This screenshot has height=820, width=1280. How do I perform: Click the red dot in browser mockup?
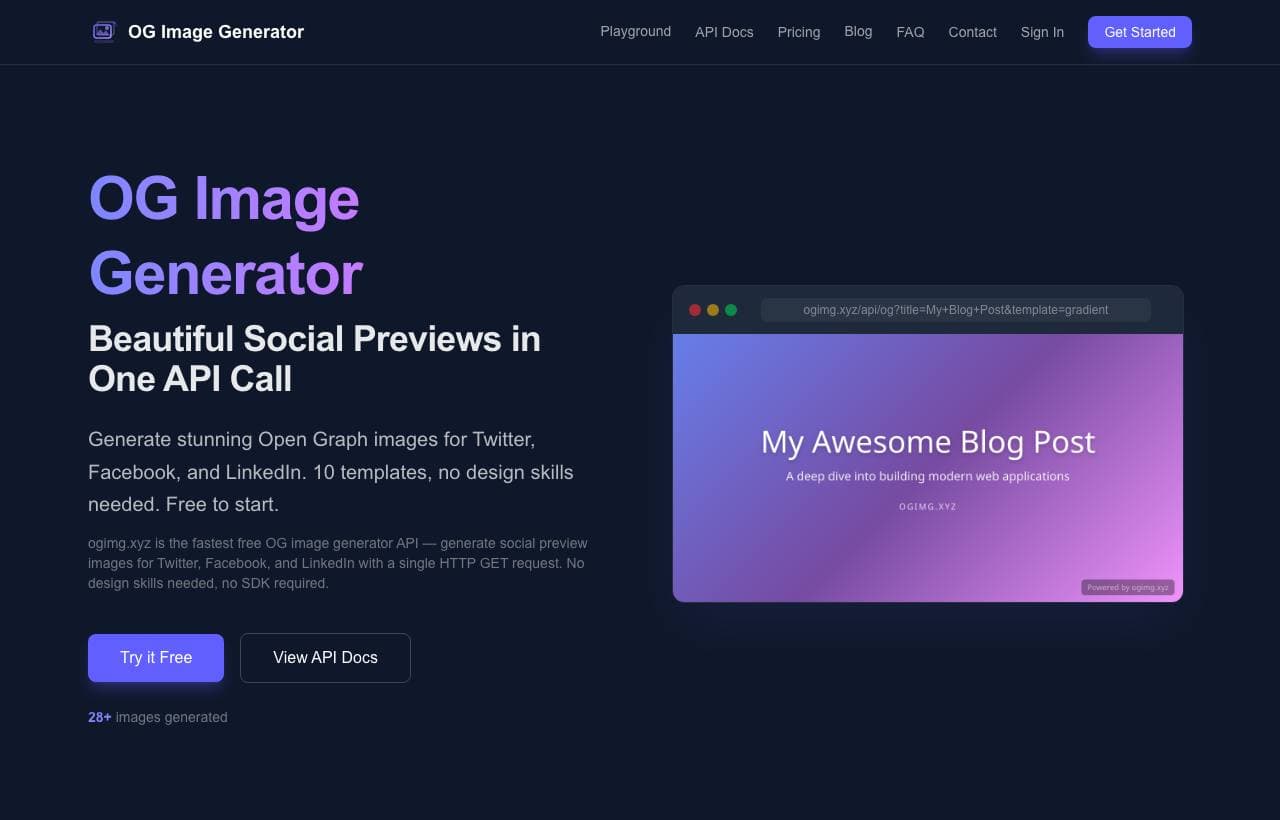[695, 310]
